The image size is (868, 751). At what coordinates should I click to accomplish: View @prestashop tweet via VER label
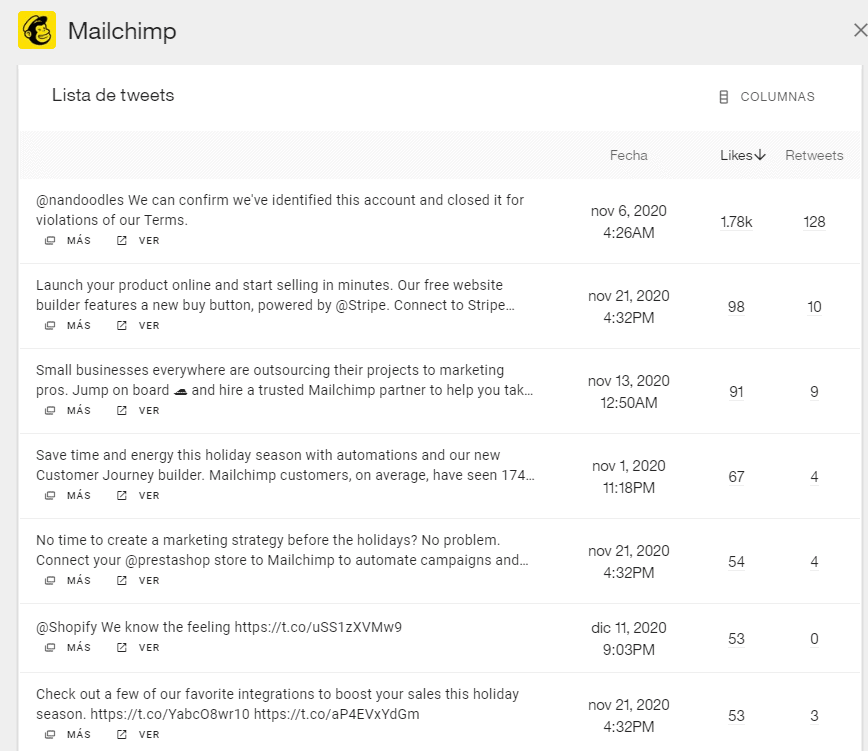tap(149, 581)
